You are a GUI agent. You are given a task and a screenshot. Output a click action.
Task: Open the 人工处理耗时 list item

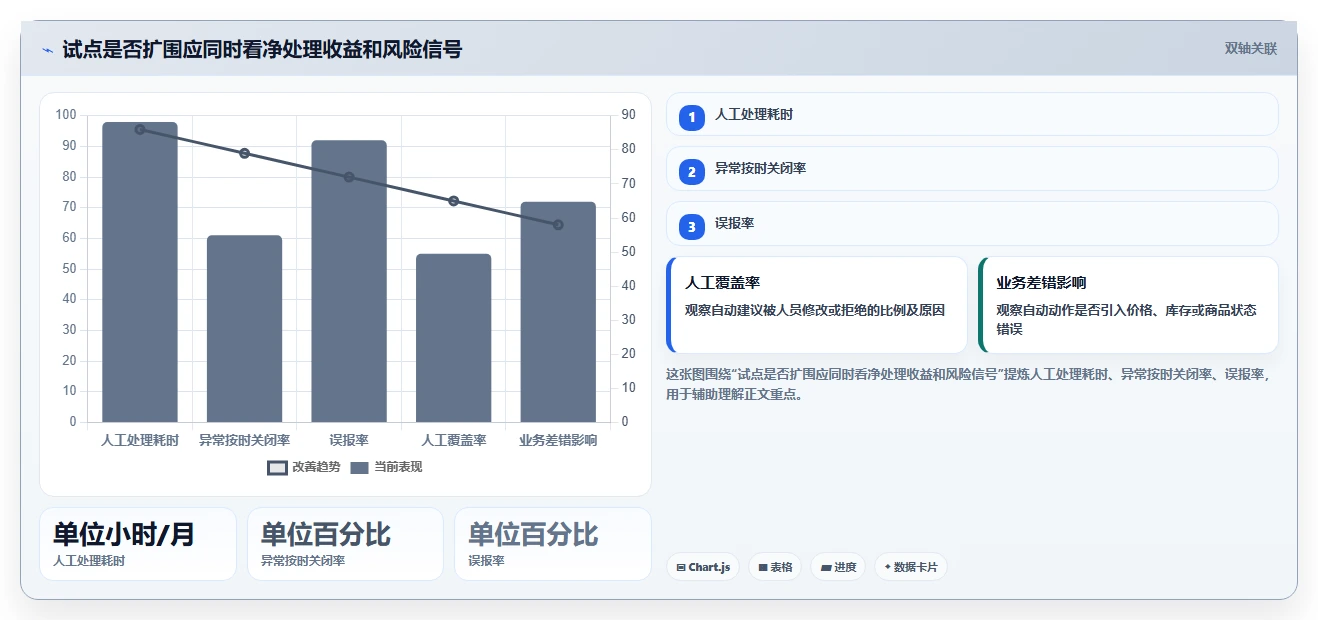(972, 114)
